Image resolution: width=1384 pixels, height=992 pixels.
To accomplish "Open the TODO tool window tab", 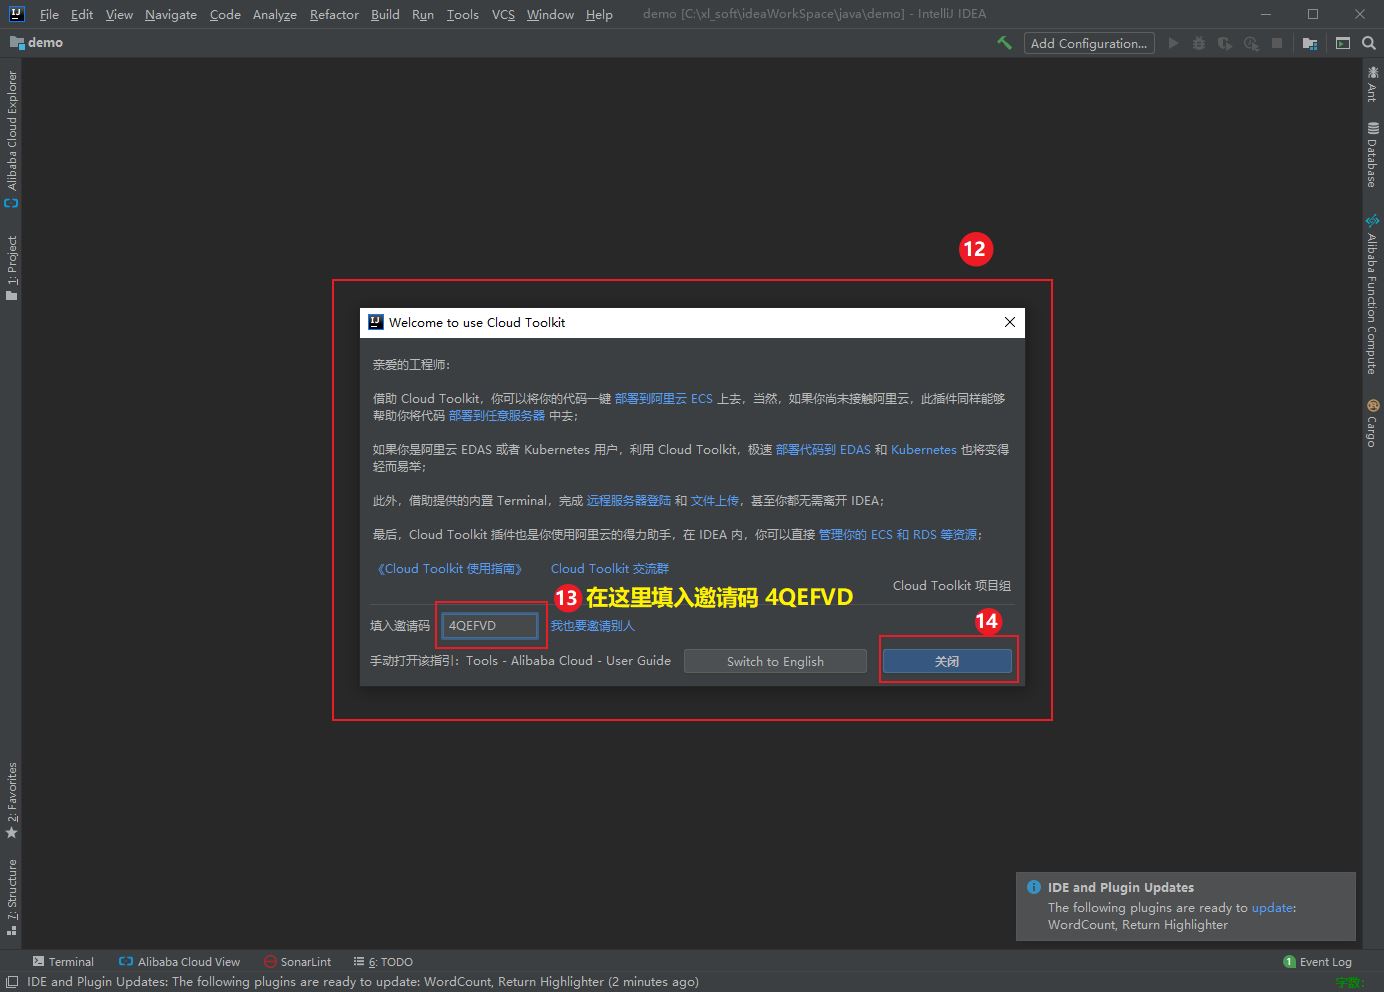I will pos(383,962).
